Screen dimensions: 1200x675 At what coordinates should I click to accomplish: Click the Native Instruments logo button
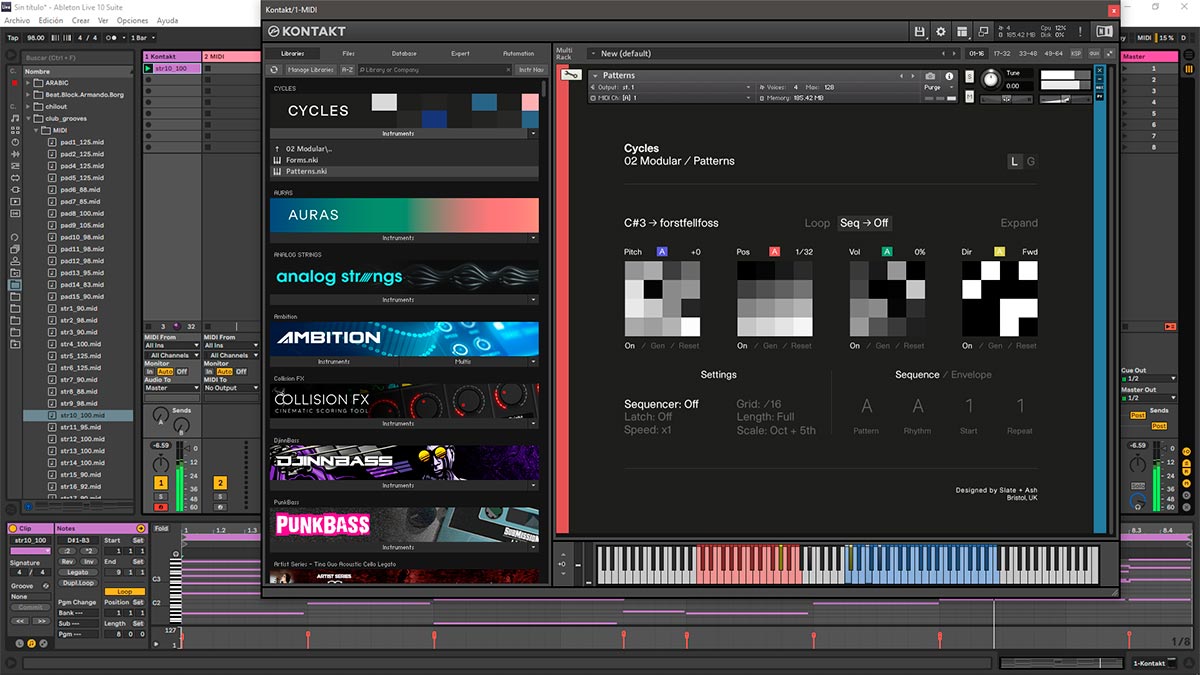(1104, 32)
